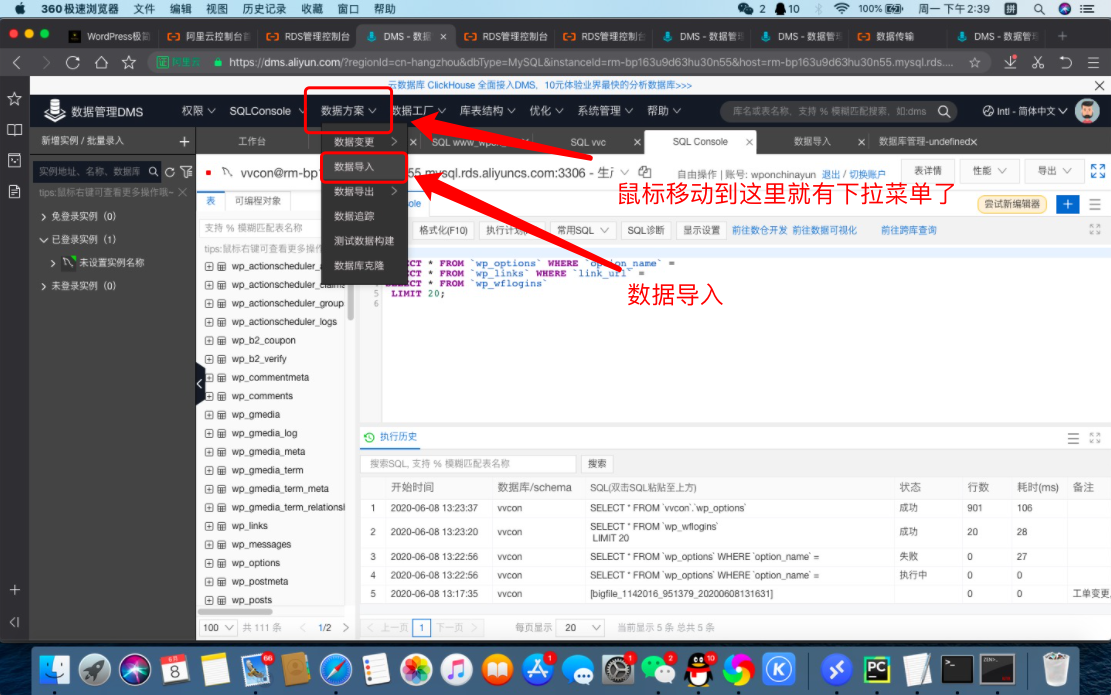Screen dimensions: 1111x695
Task: Click the DMS header search magnifier icon
Action: pos(944,111)
